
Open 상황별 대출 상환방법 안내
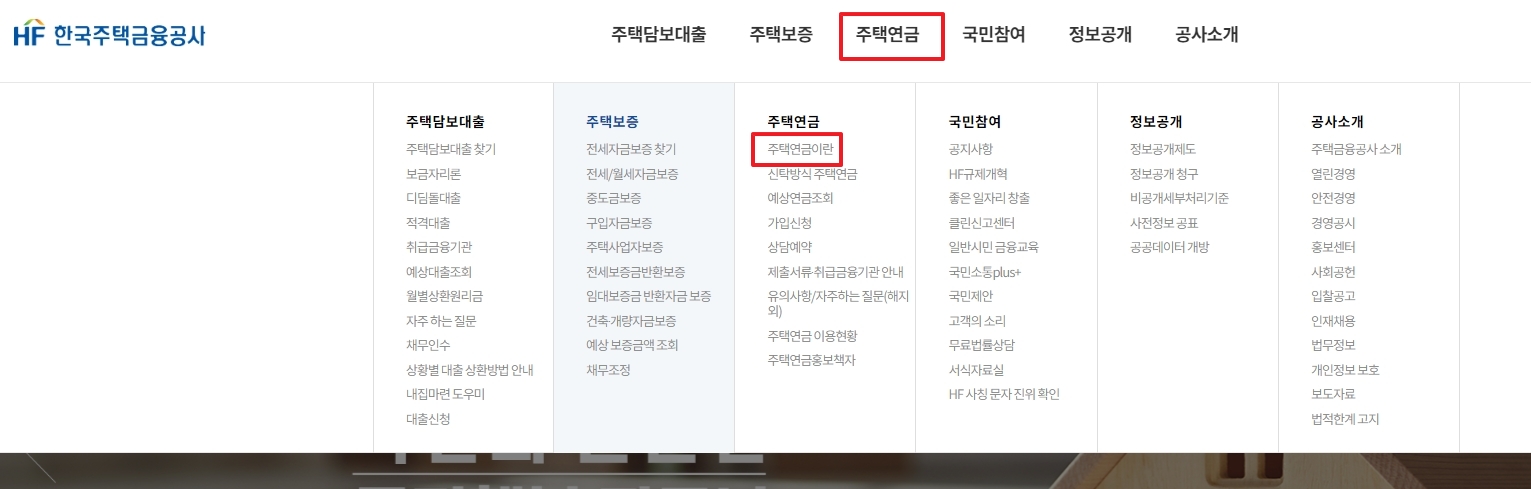click(470, 370)
